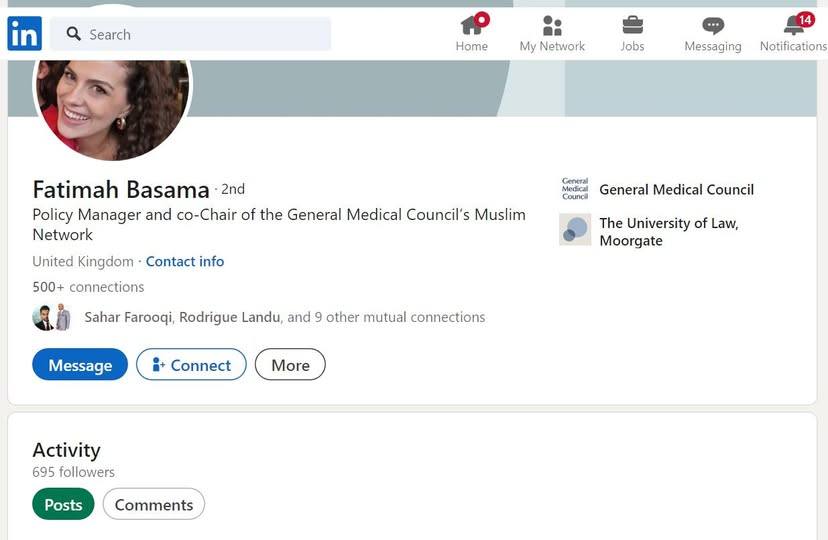
Task: Open General Medical Council logo
Action: (x=575, y=189)
